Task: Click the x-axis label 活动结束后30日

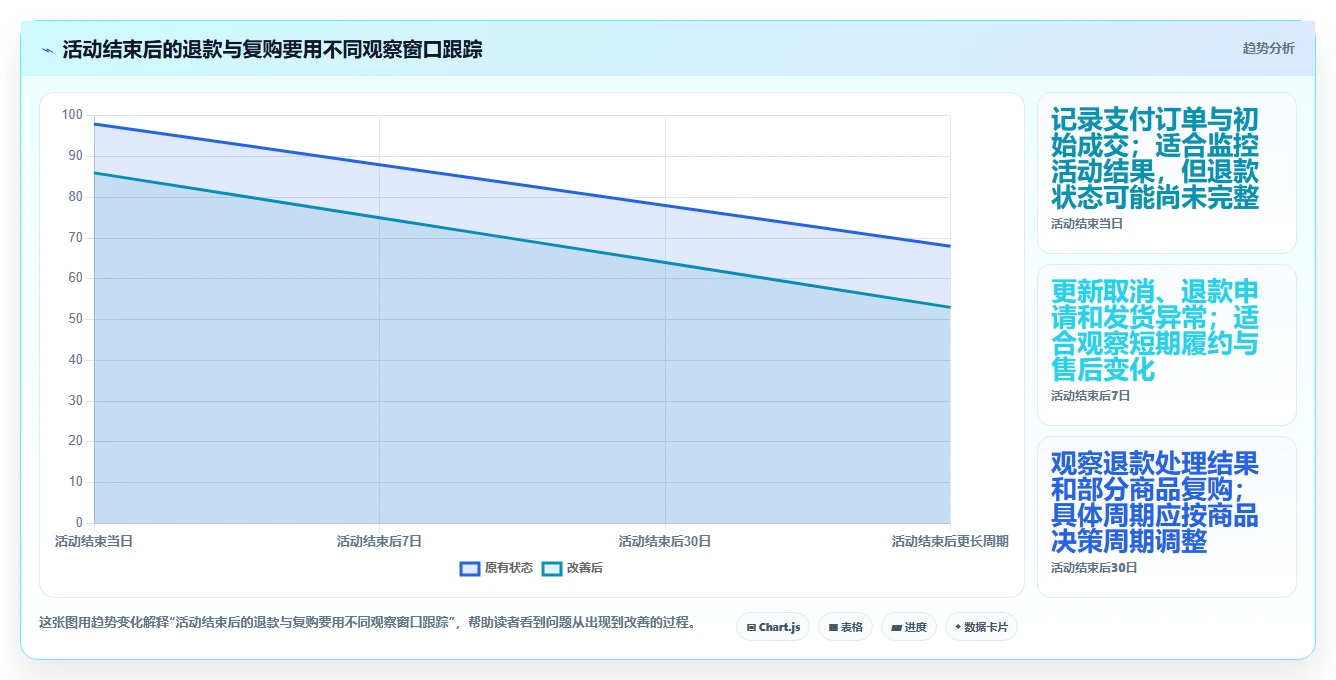Action: click(x=665, y=541)
